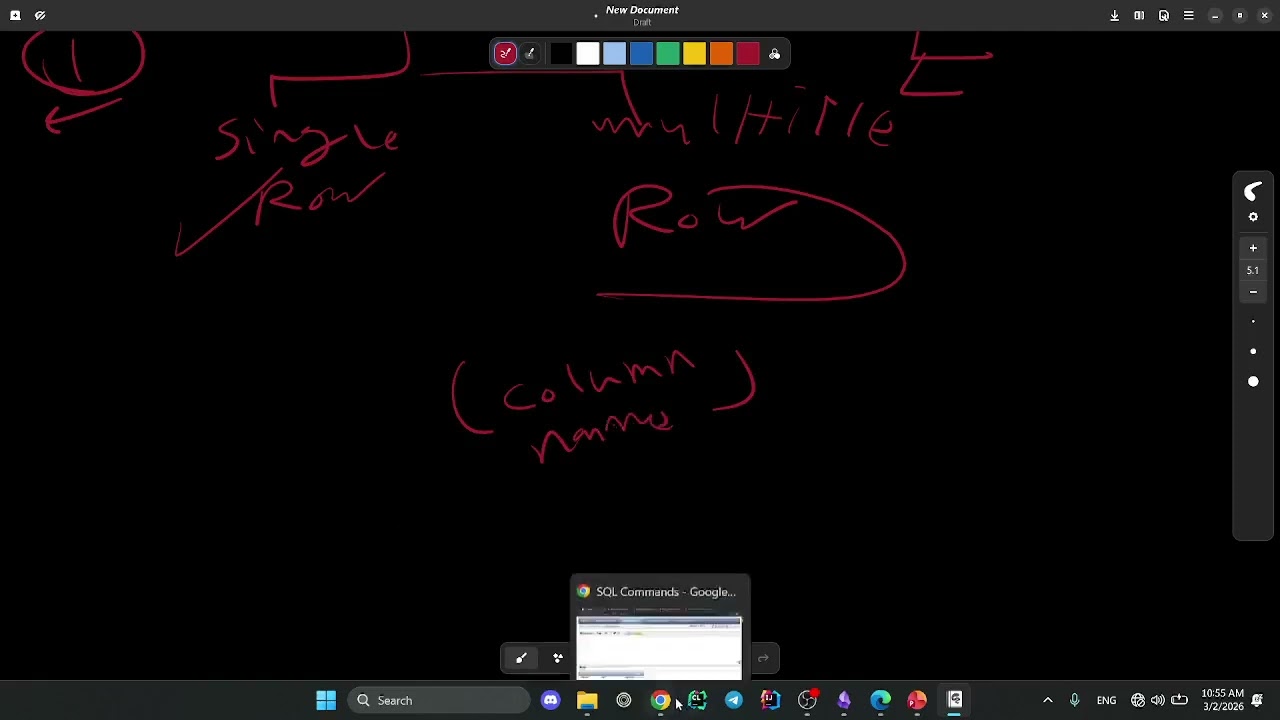Choose the yellow color swatch
The width and height of the screenshot is (1280, 720).
pos(694,54)
